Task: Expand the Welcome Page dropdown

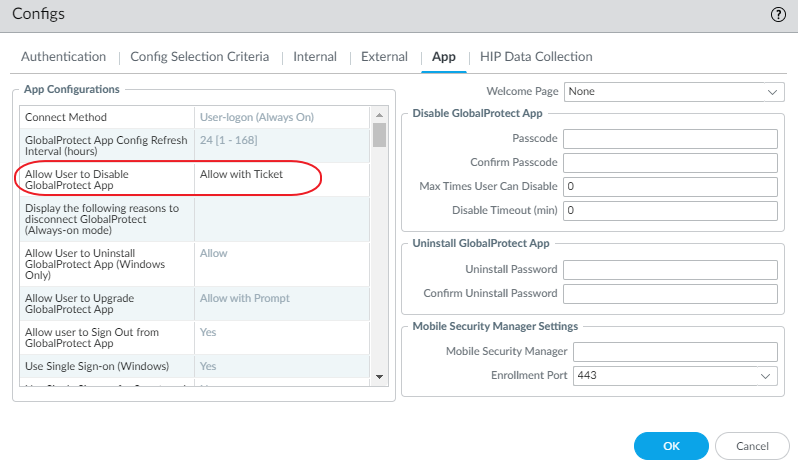Action: [x=674, y=92]
